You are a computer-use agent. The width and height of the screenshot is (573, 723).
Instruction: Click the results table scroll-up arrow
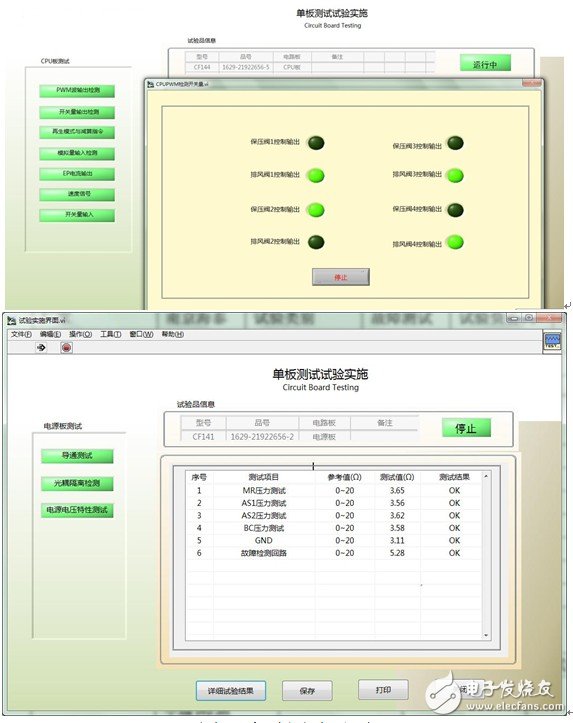point(485,476)
